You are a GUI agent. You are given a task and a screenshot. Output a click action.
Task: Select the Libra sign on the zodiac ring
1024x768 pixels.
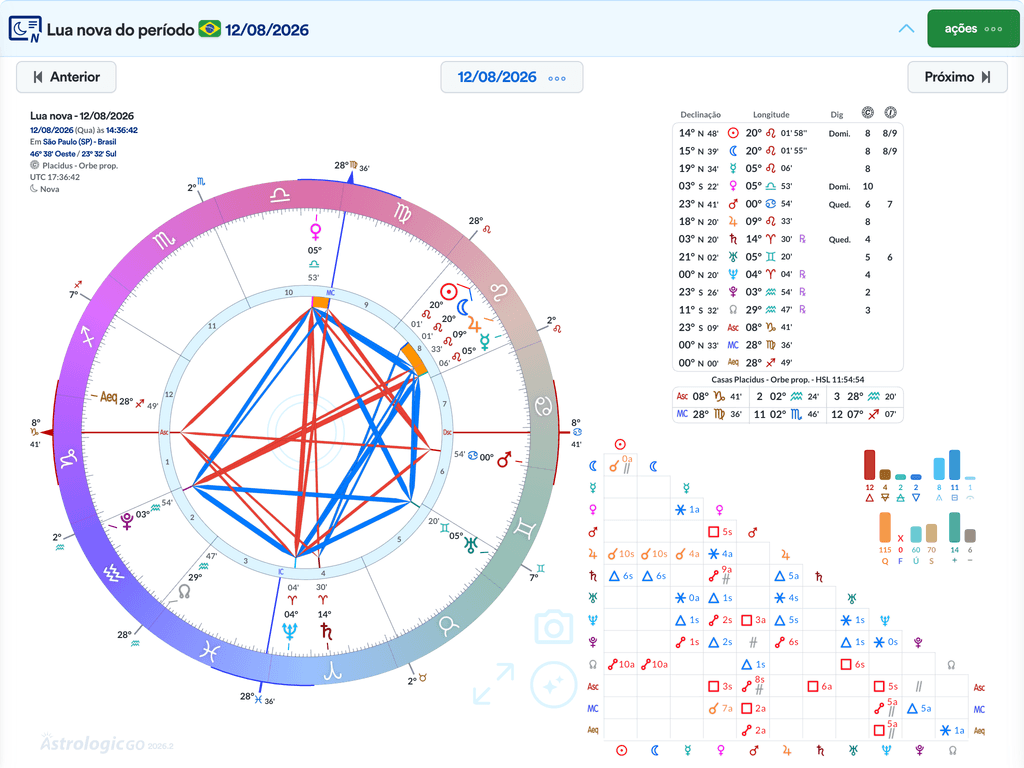coord(280,195)
